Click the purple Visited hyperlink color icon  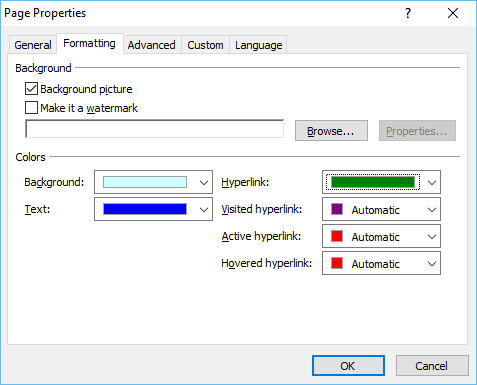pyautogui.click(x=337, y=209)
